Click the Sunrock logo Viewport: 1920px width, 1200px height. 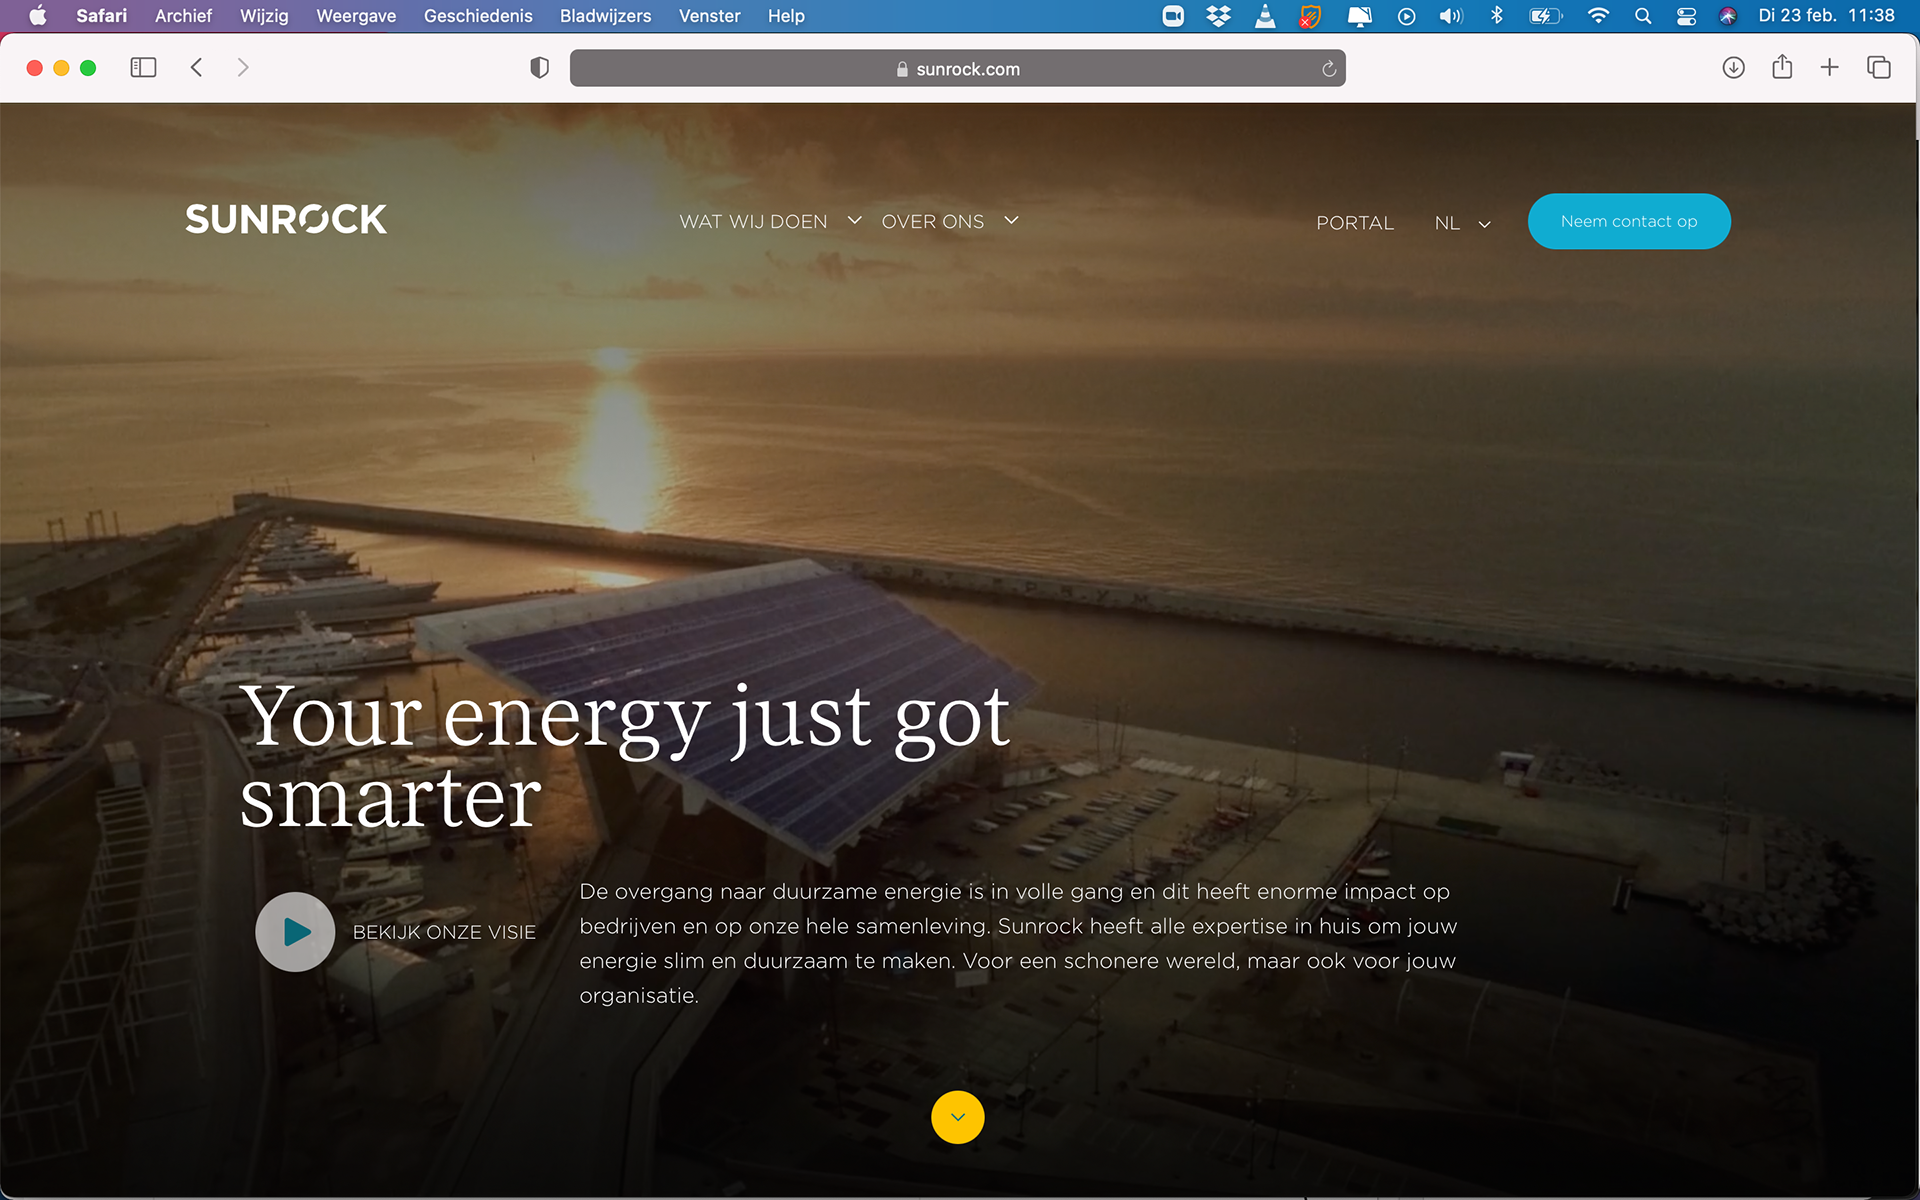coord(286,220)
